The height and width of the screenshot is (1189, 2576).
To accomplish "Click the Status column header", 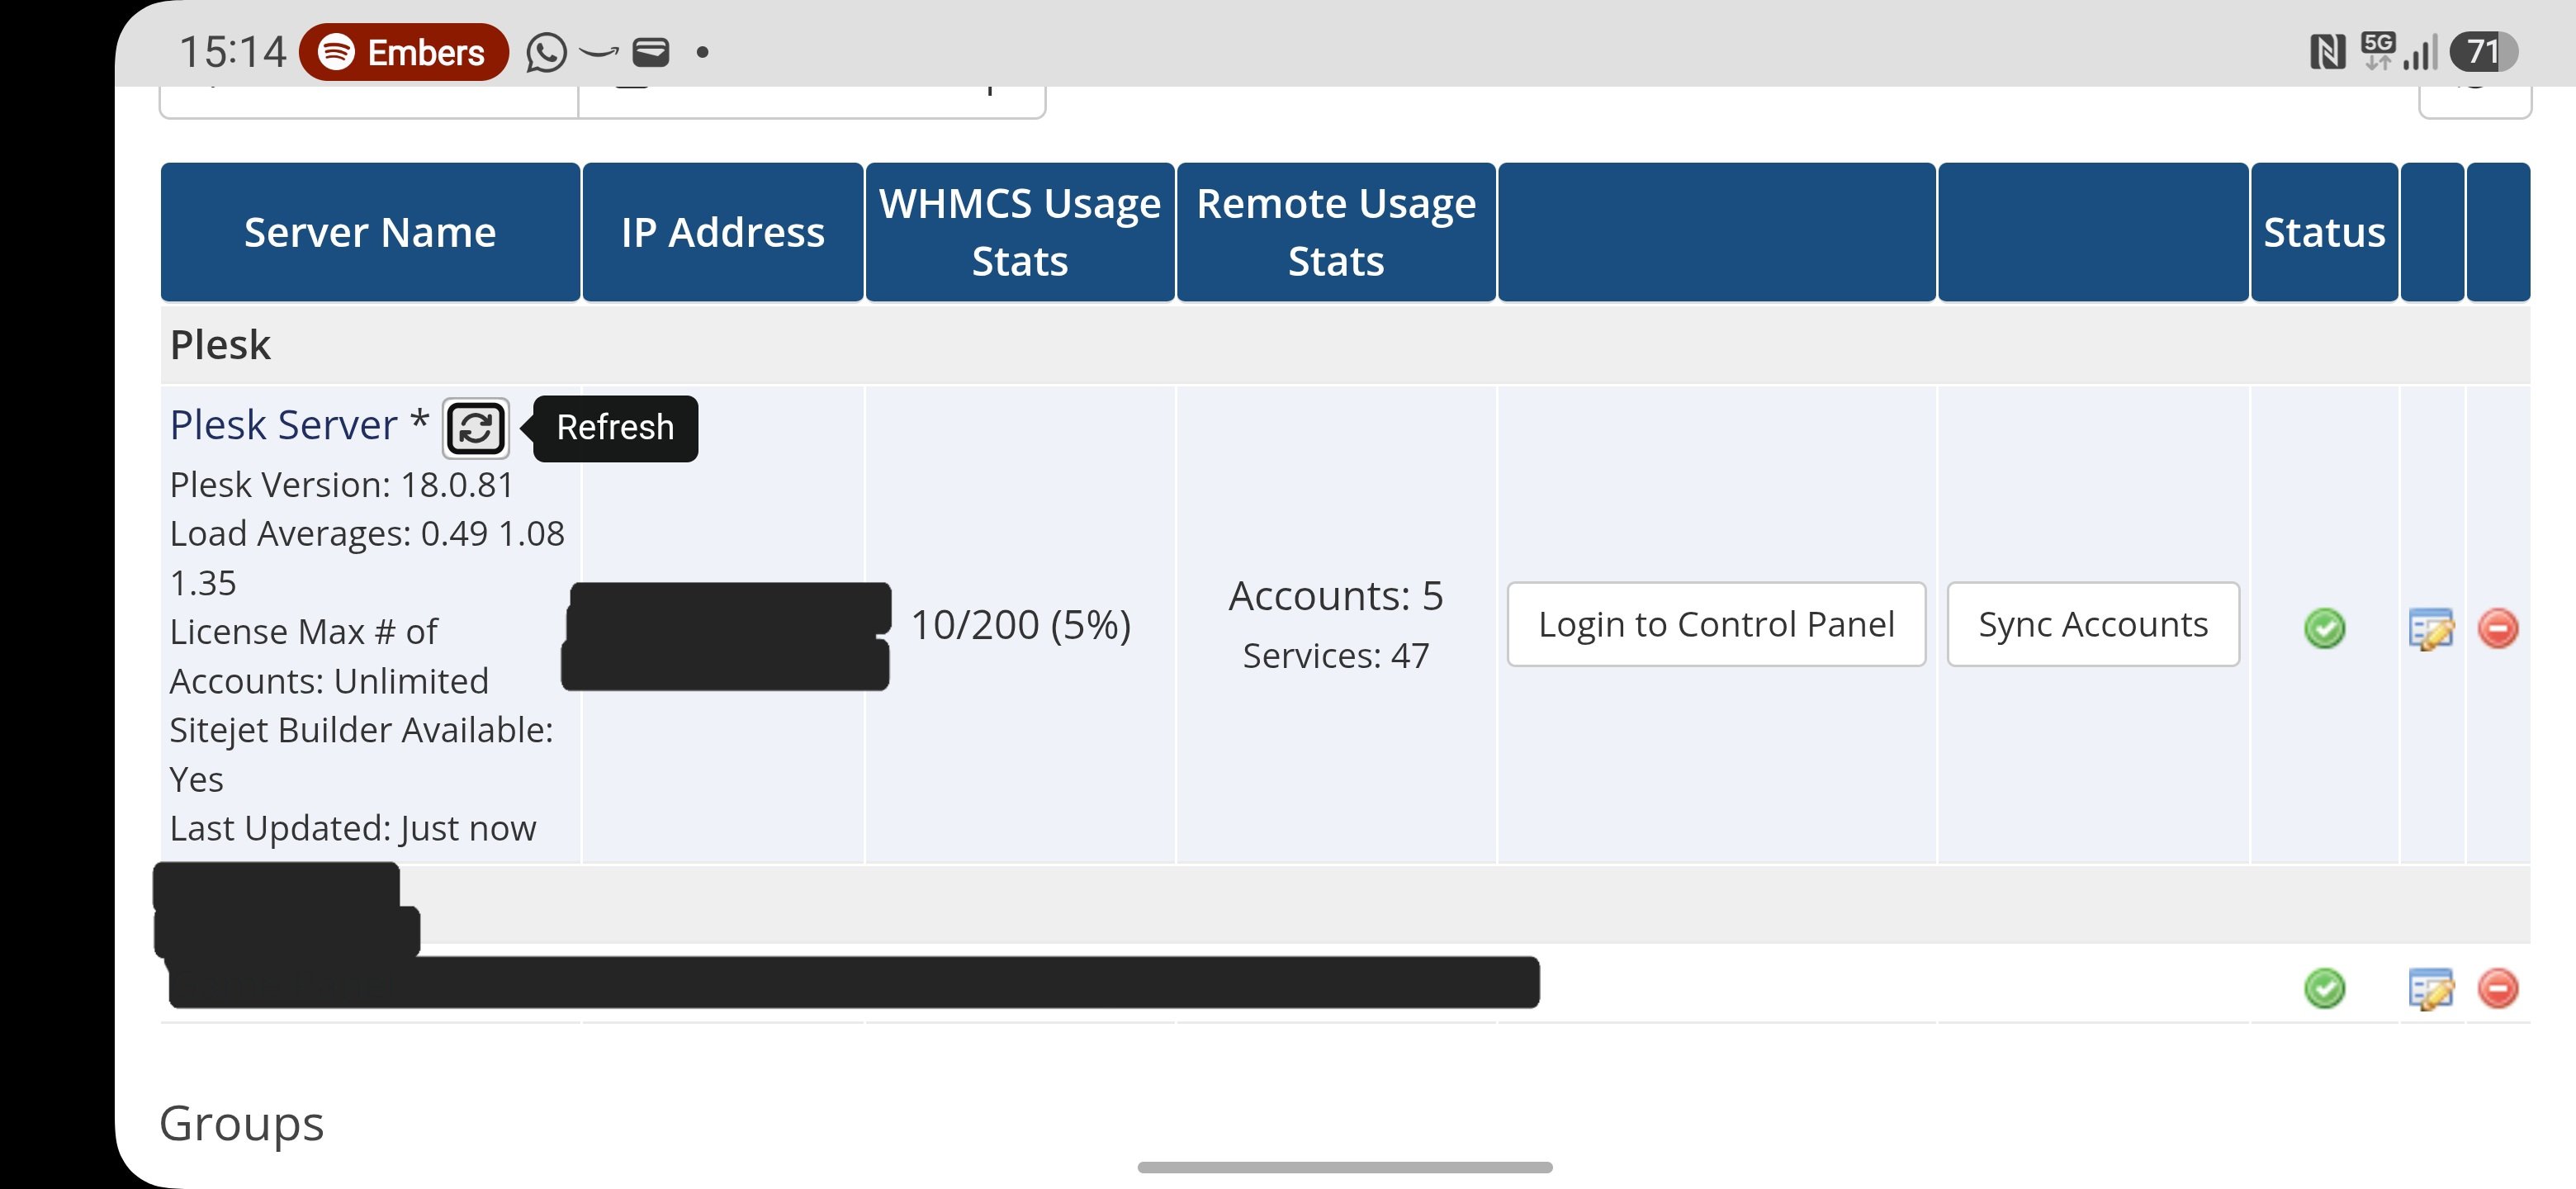I will click(2324, 232).
